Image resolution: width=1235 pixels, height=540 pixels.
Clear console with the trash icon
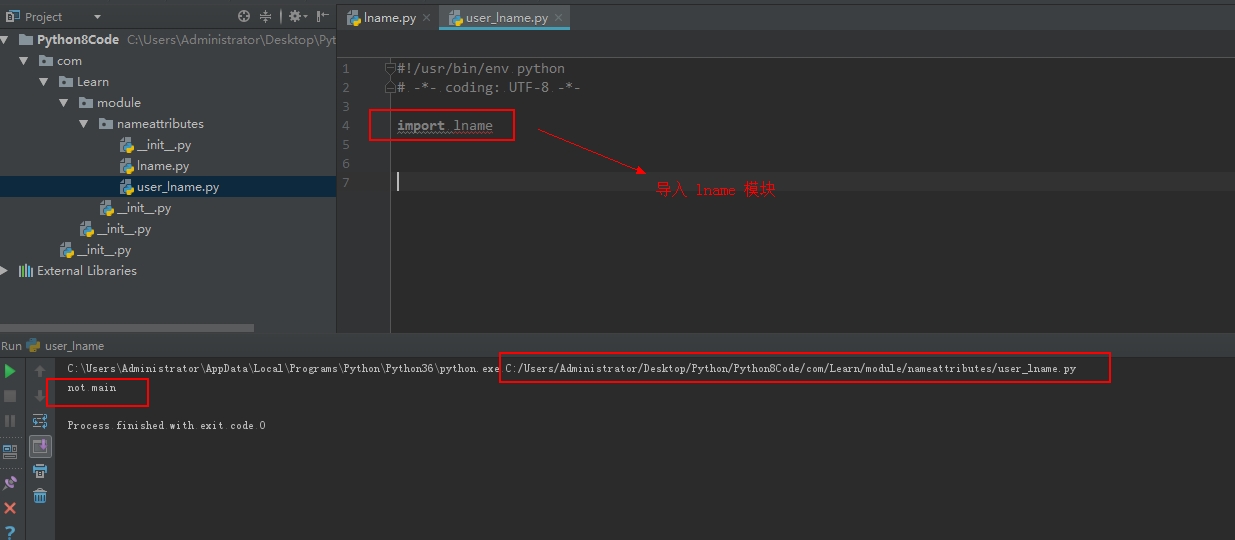(40, 496)
